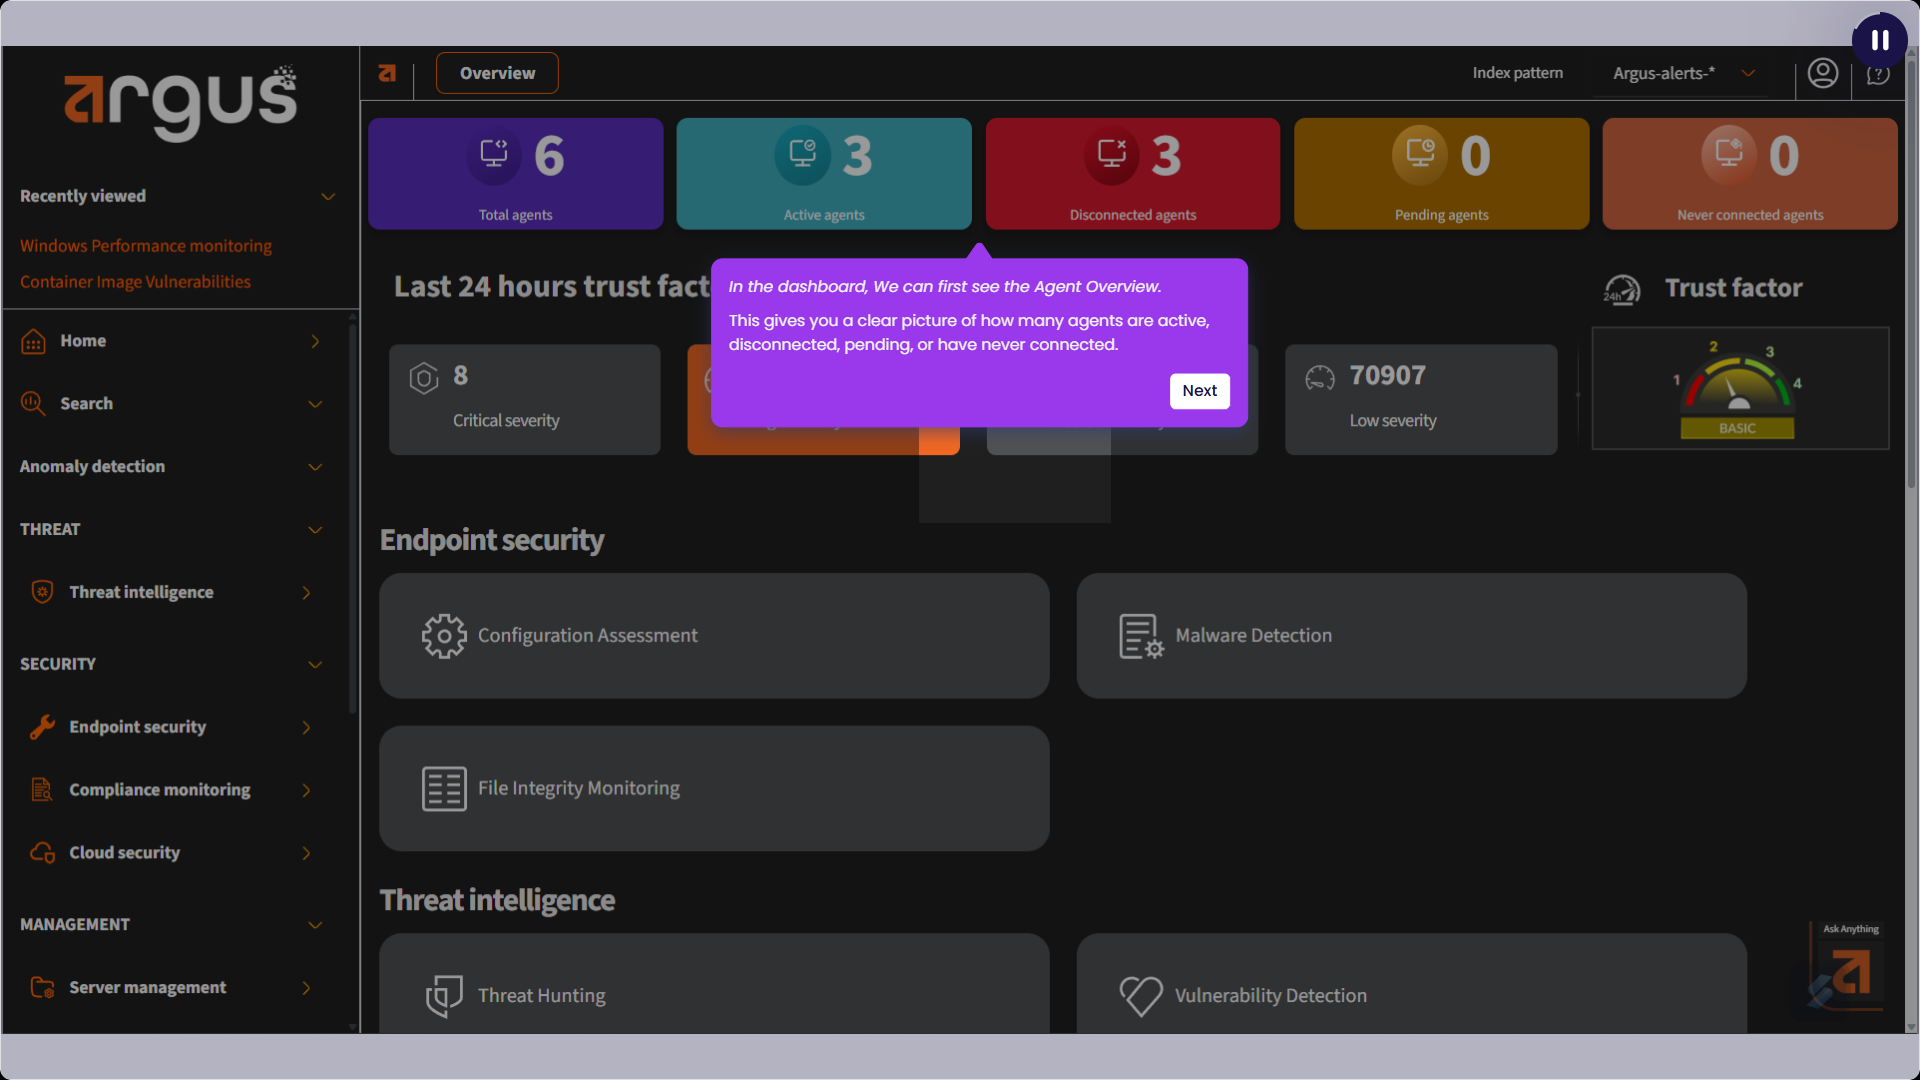1920x1080 pixels.
Task: Click the Threat intelligence shield icon
Action: [x=42, y=592]
